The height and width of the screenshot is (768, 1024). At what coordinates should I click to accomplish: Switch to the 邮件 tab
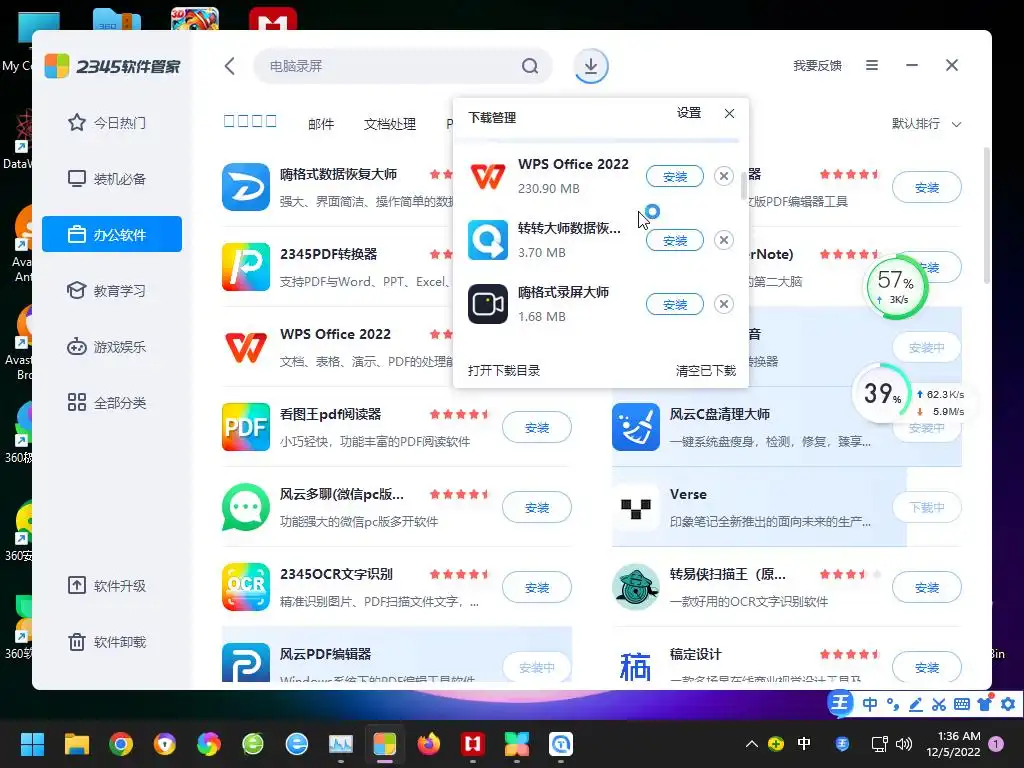[321, 123]
